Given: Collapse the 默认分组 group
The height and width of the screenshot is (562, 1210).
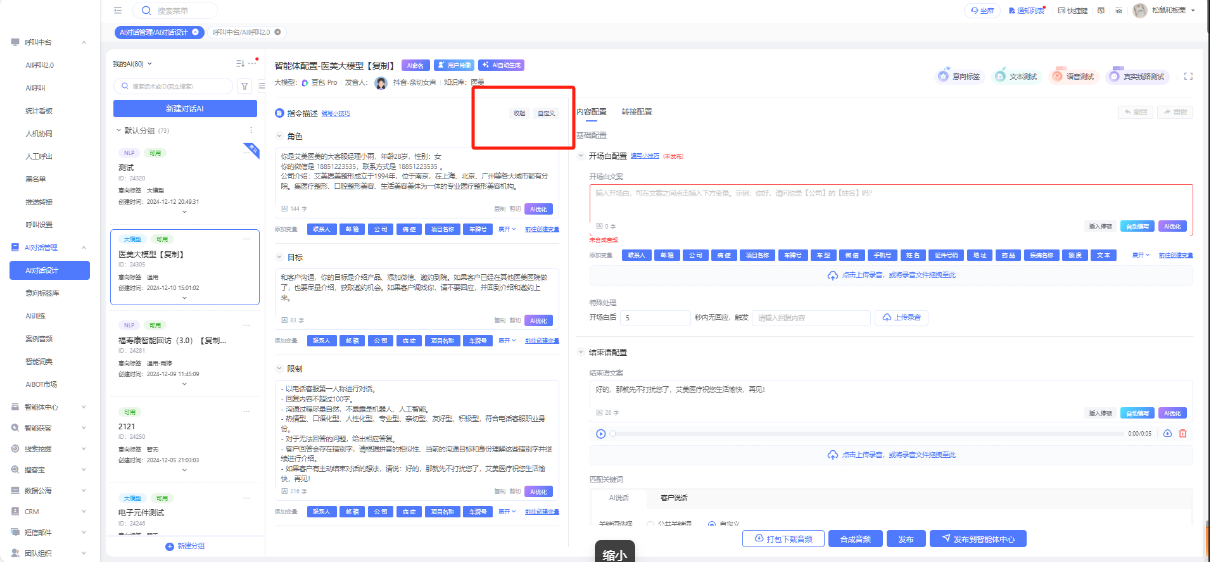Looking at the screenshot, I should point(119,130).
